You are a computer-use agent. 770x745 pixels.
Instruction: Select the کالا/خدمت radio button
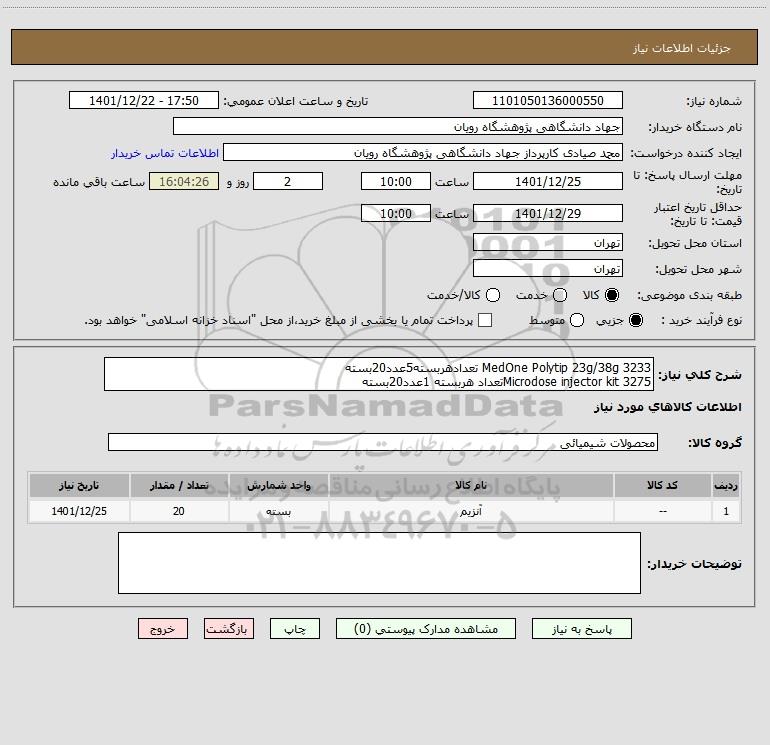493,295
